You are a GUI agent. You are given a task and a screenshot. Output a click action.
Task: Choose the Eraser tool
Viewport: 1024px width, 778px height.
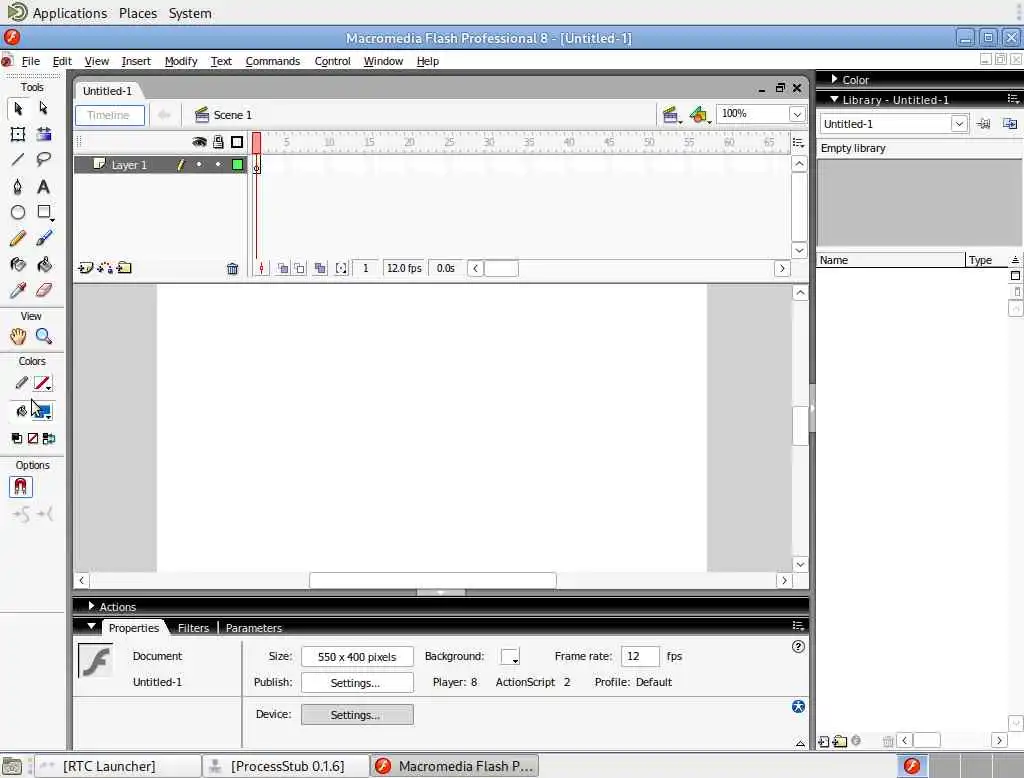tap(44, 290)
